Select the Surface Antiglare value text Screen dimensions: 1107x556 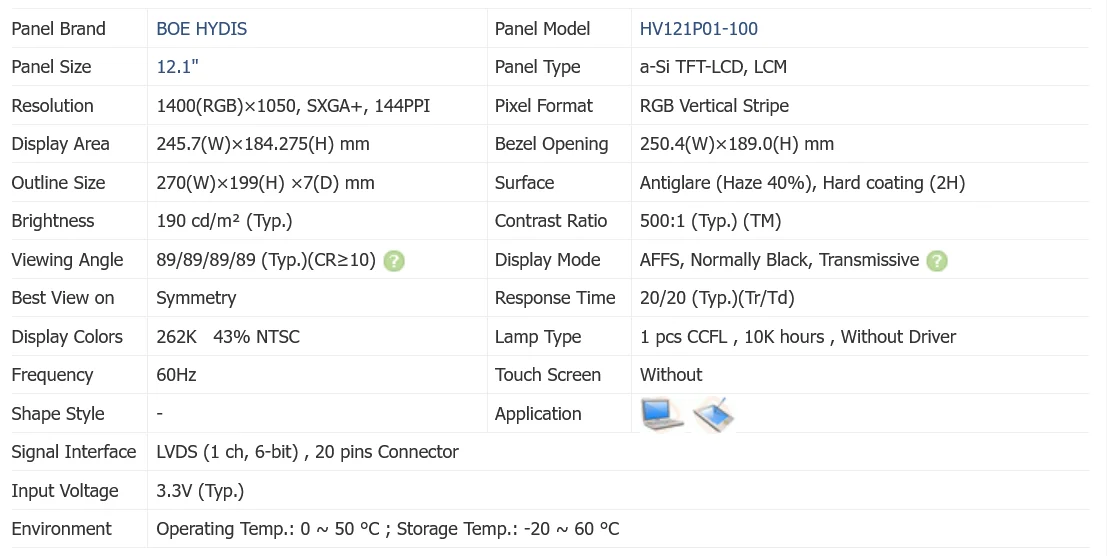(802, 183)
